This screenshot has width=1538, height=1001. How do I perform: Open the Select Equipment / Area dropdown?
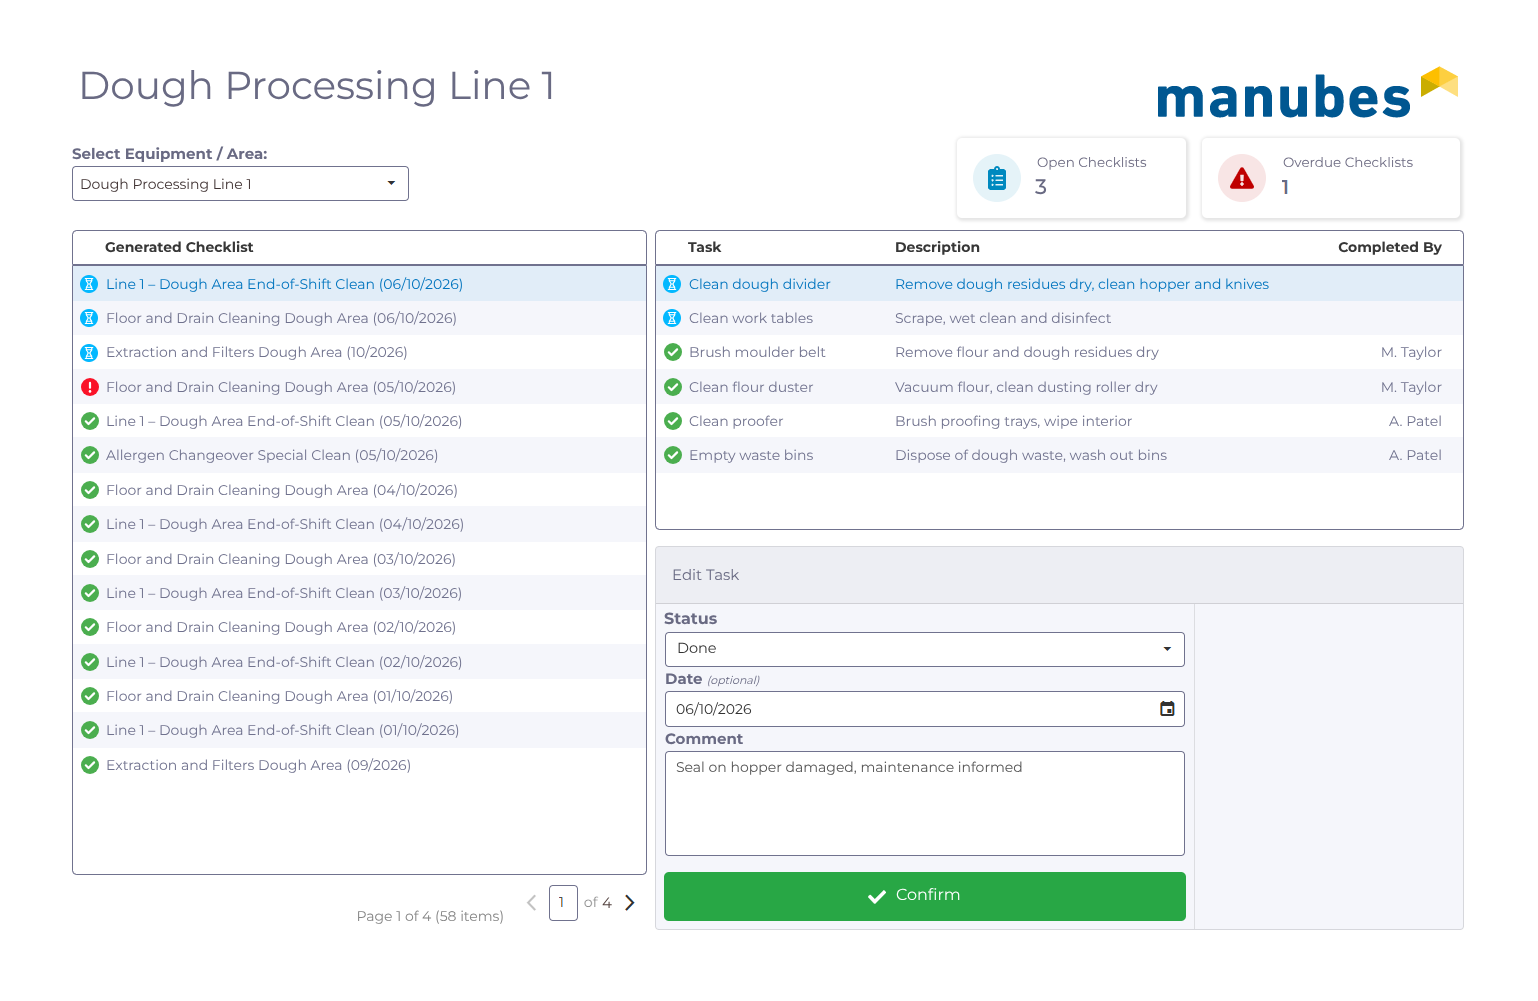click(x=240, y=184)
